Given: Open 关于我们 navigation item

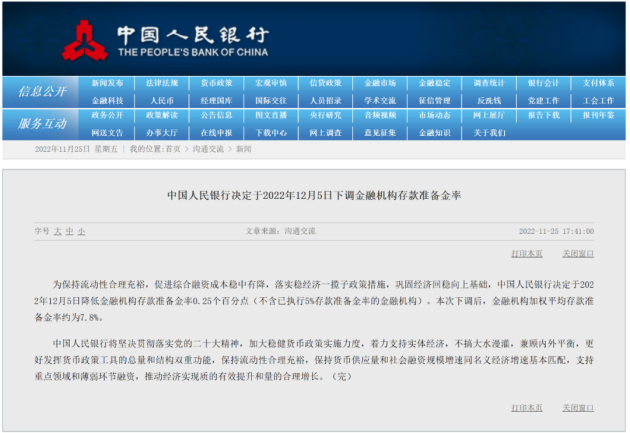Looking at the screenshot, I should click(489, 132).
